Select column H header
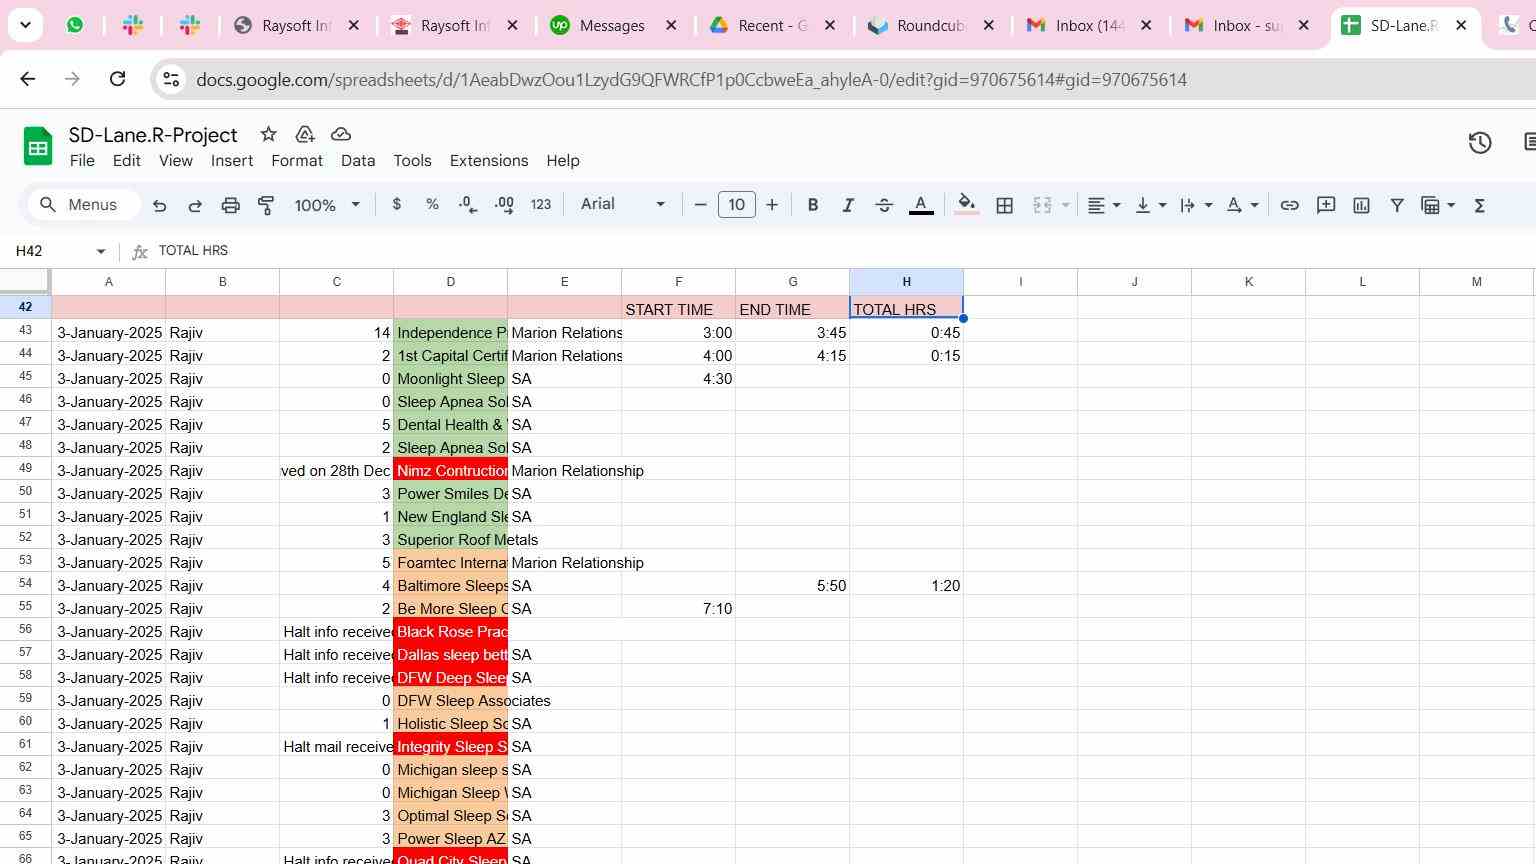 point(906,282)
